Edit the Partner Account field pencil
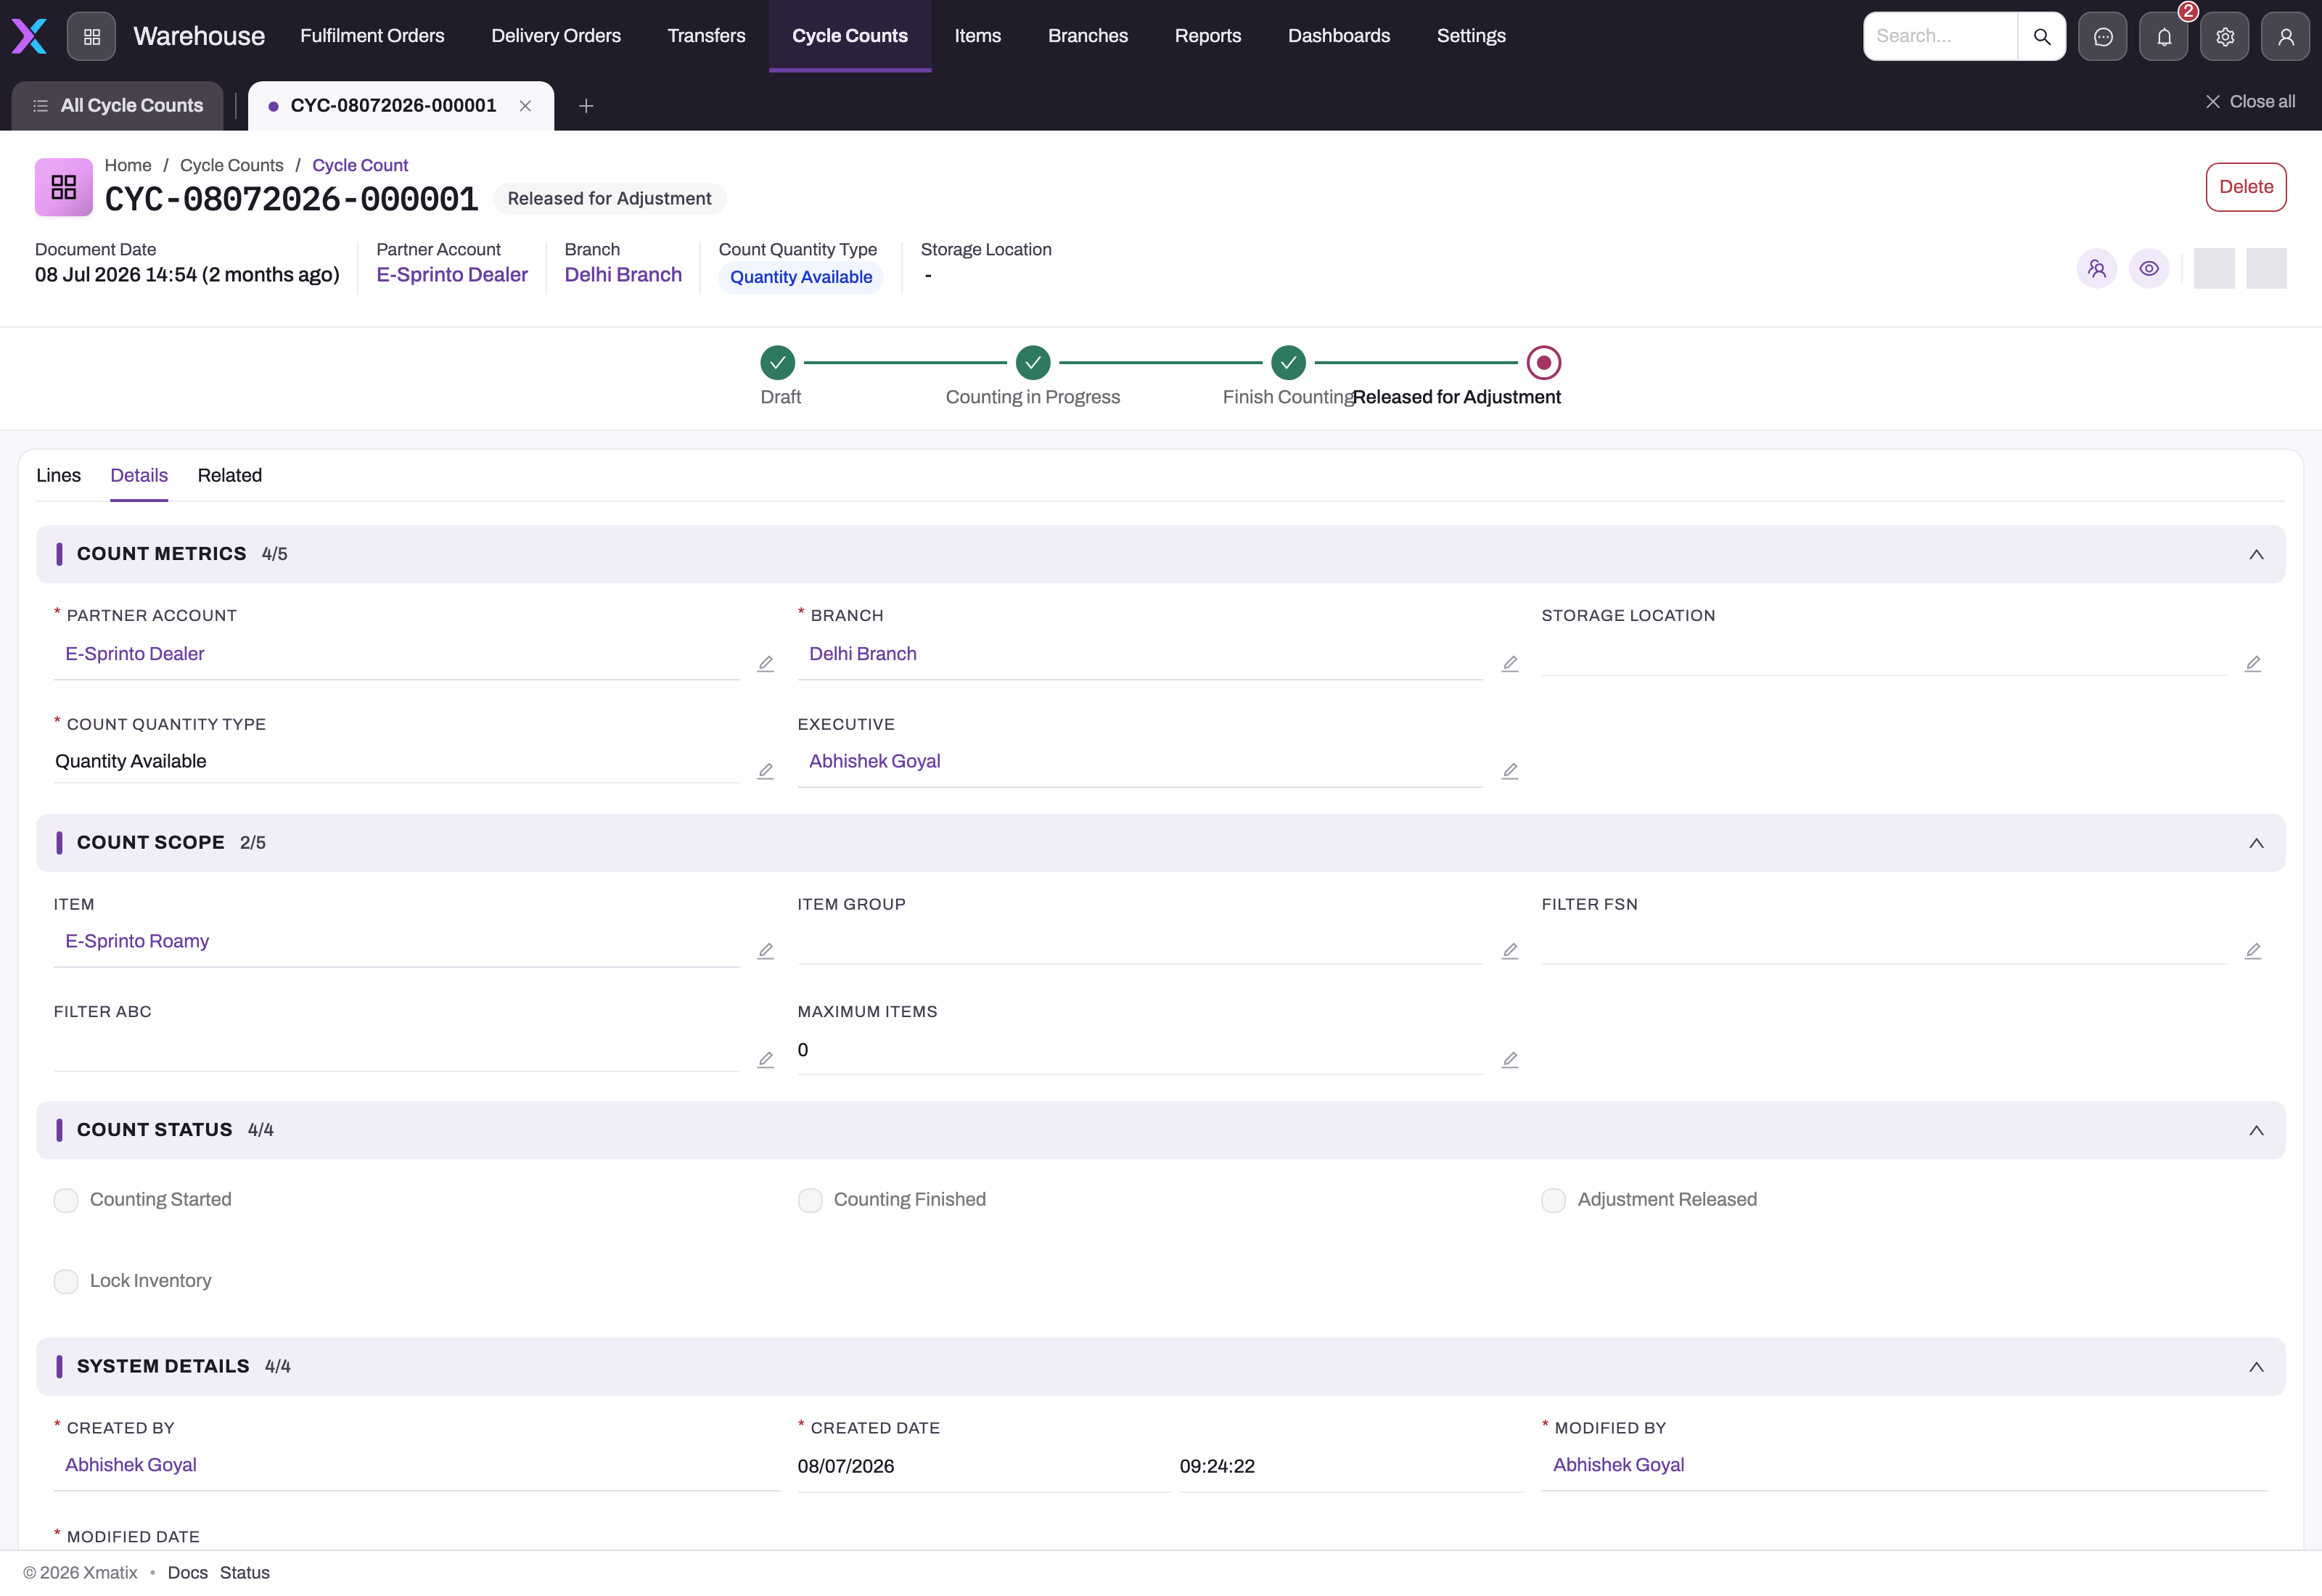This screenshot has width=2322, height=1596. tap(766, 664)
